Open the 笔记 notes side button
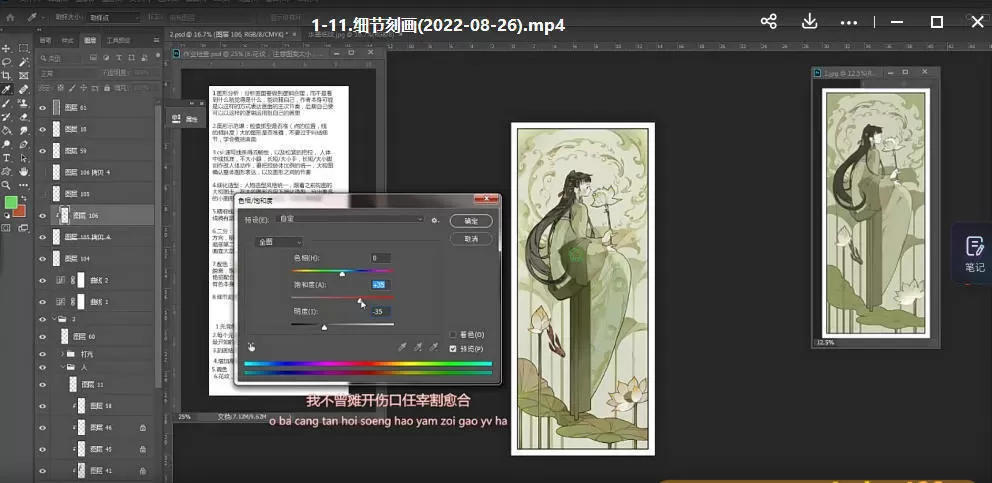The width and height of the screenshot is (992, 483). [974, 253]
